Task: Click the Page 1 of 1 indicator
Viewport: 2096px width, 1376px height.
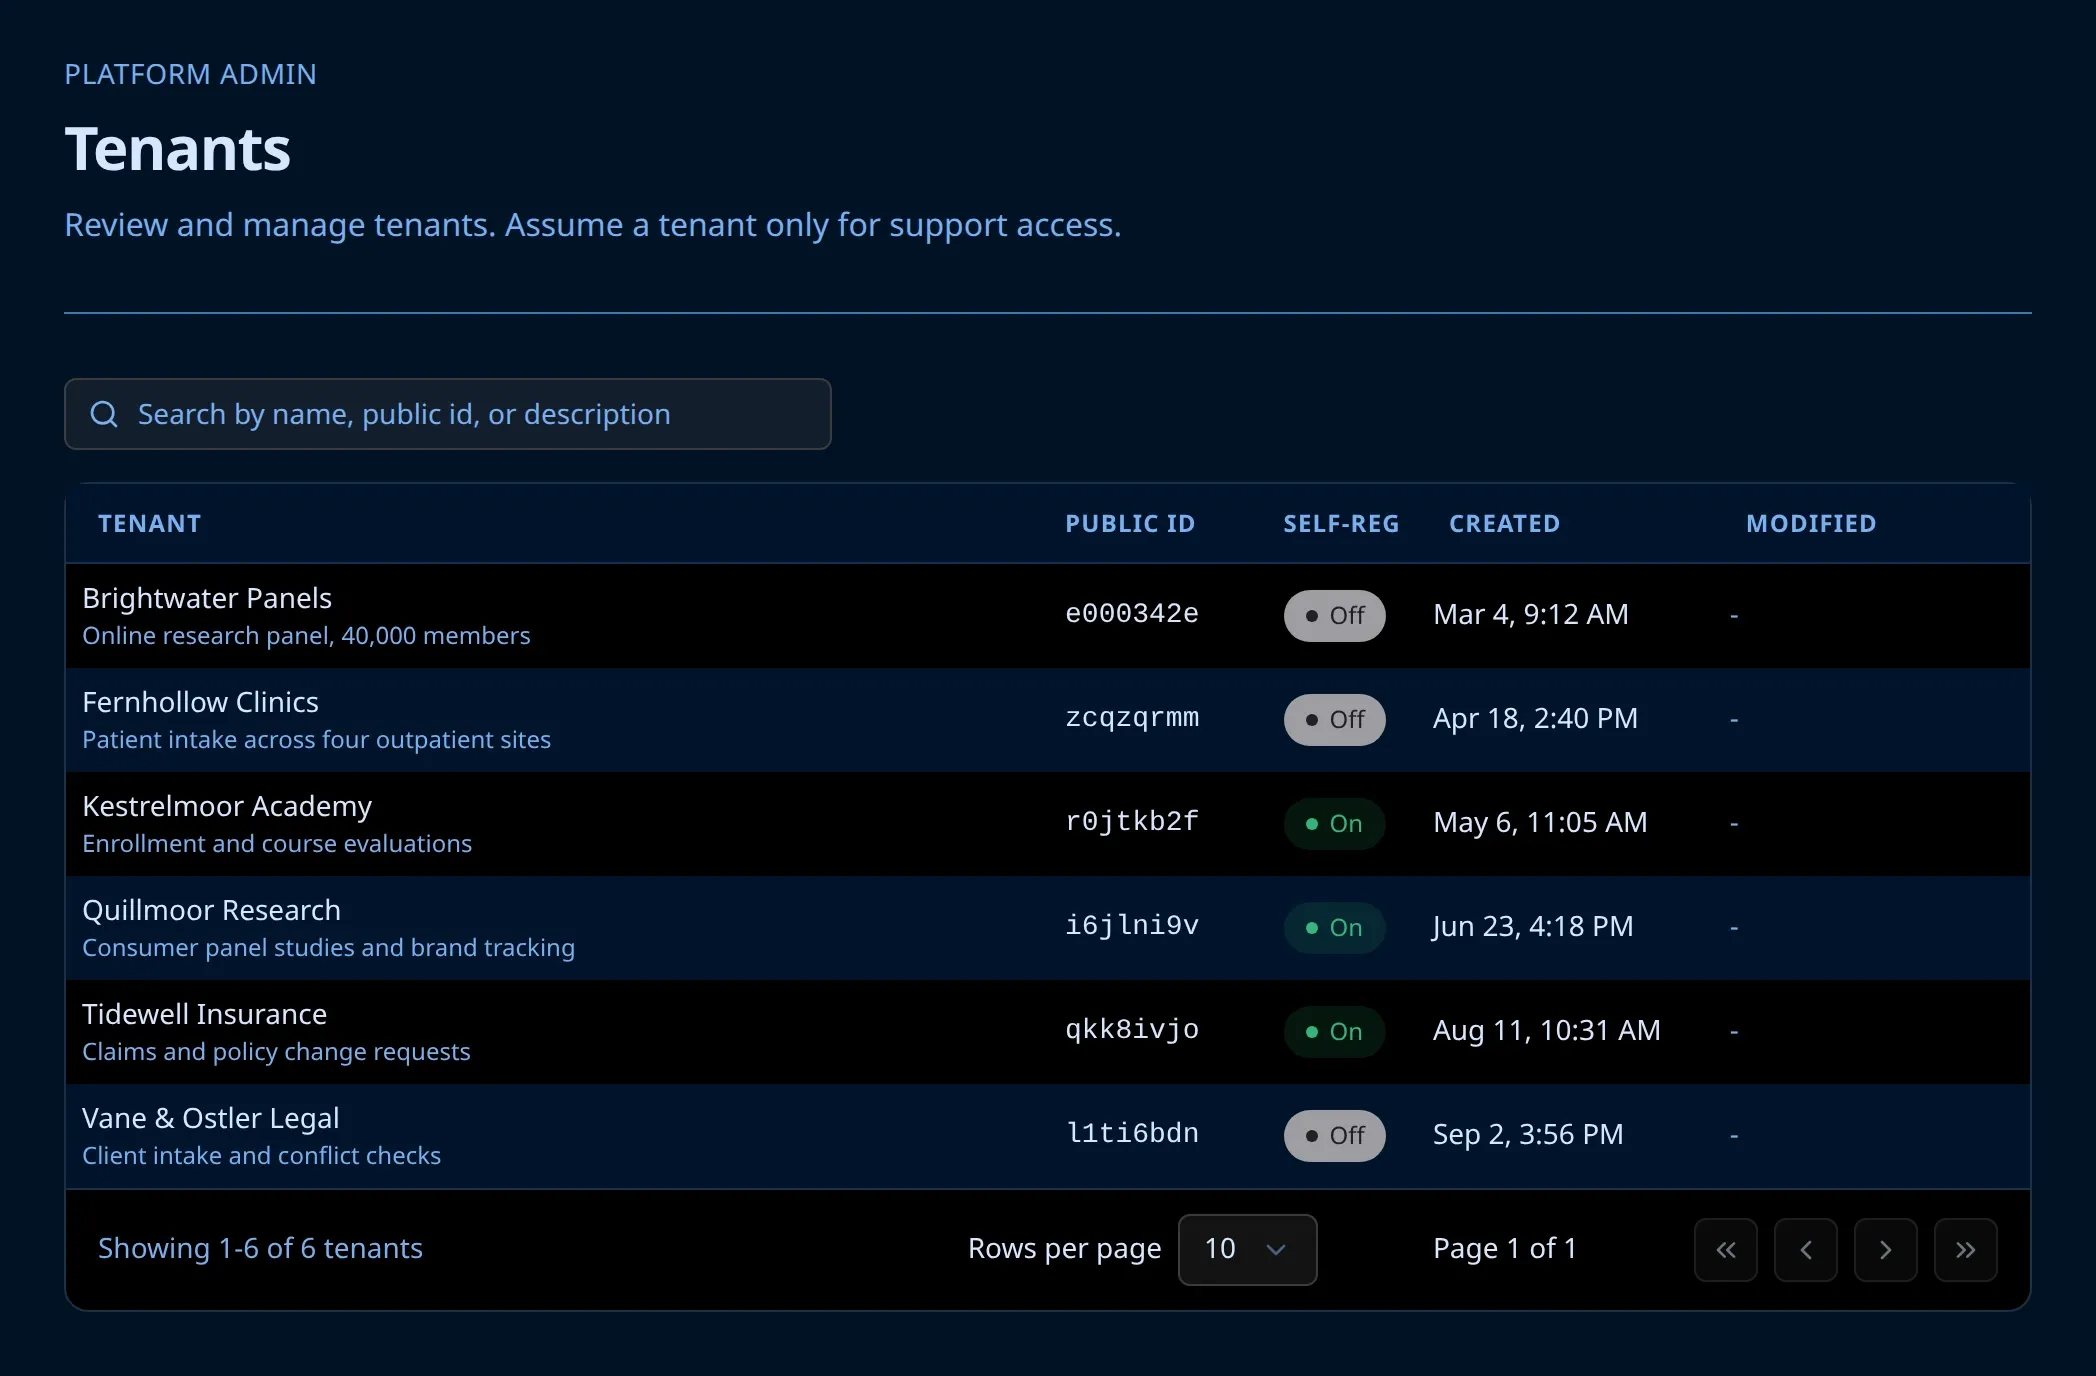Action: click(1505, 1248)
